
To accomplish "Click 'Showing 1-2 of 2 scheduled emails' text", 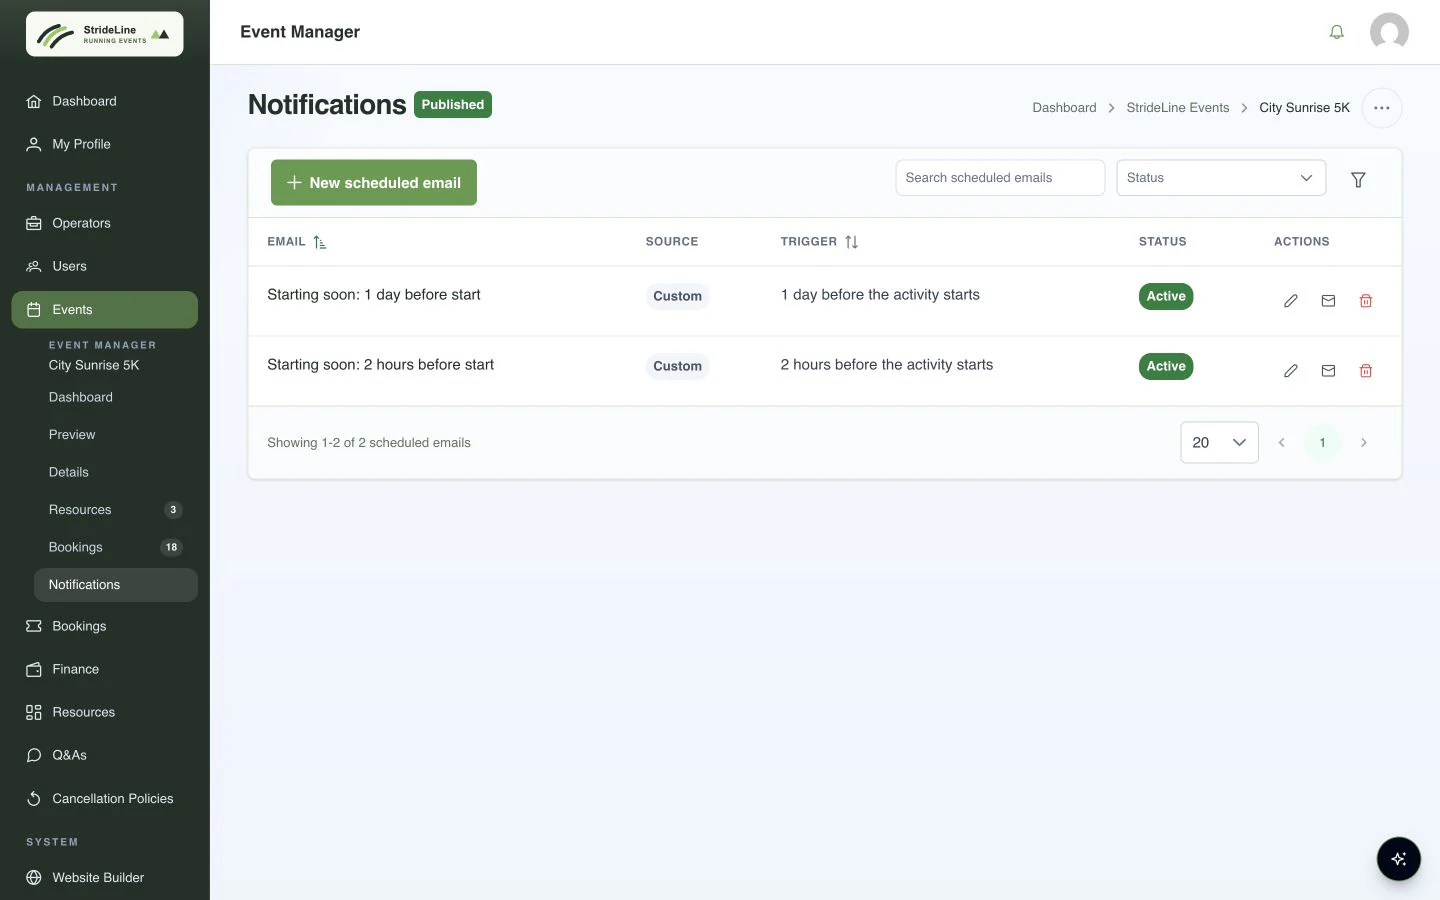I will coord(369,443).
